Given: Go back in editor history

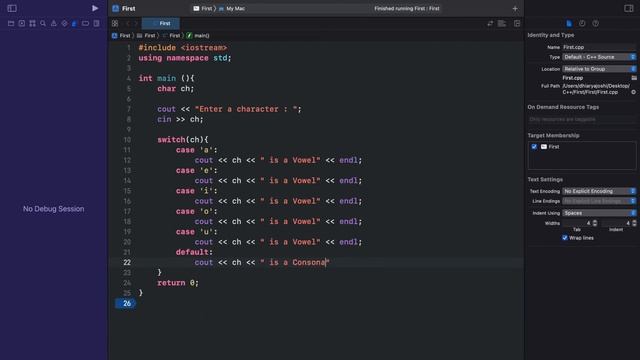Looking at the screenshot, I should [x=127, y=24].
